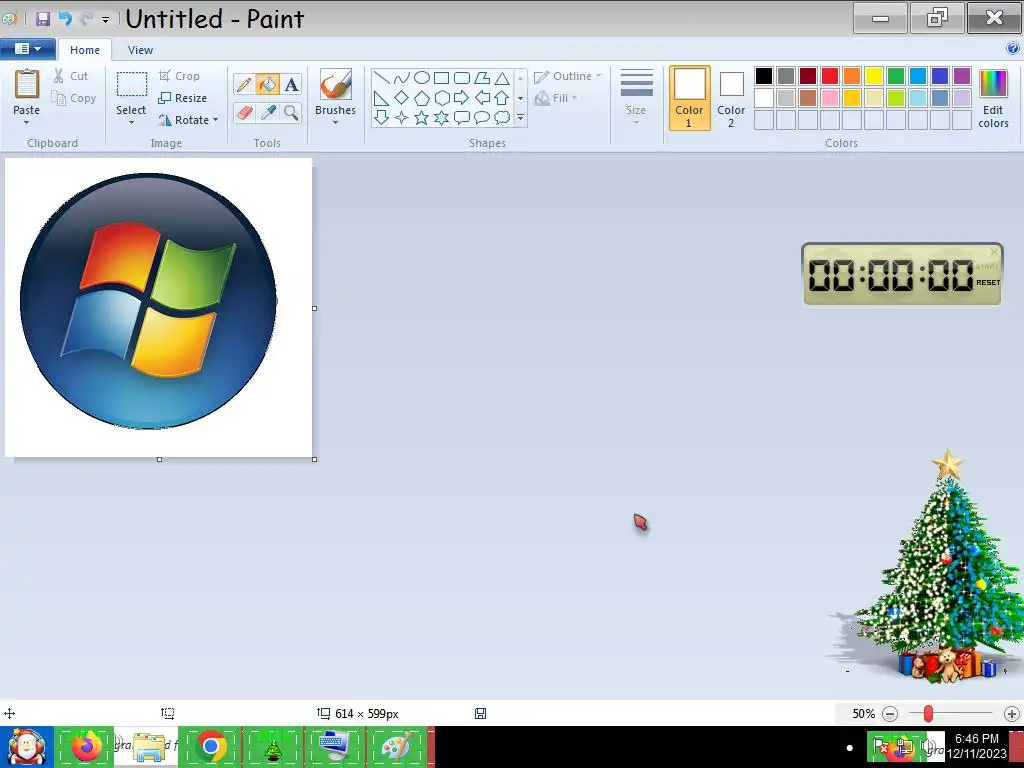
Task: Pick the black color swatch
Action: point(764,76)
